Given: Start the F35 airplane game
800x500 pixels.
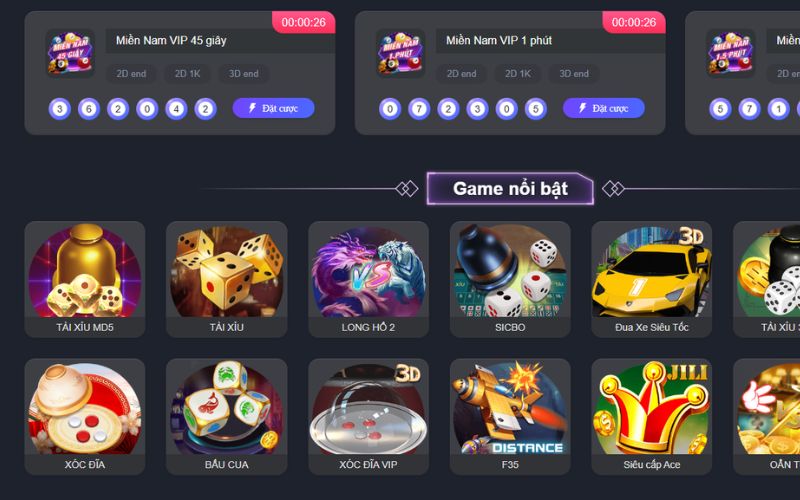Looking at the screenshot, I should [510, 416].
